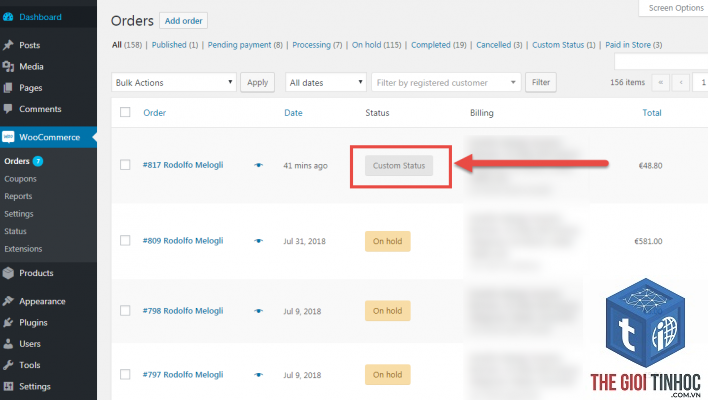Click the Plugins plug icon
The width and height of the screenshot is (708, 400).
point(8,322)
